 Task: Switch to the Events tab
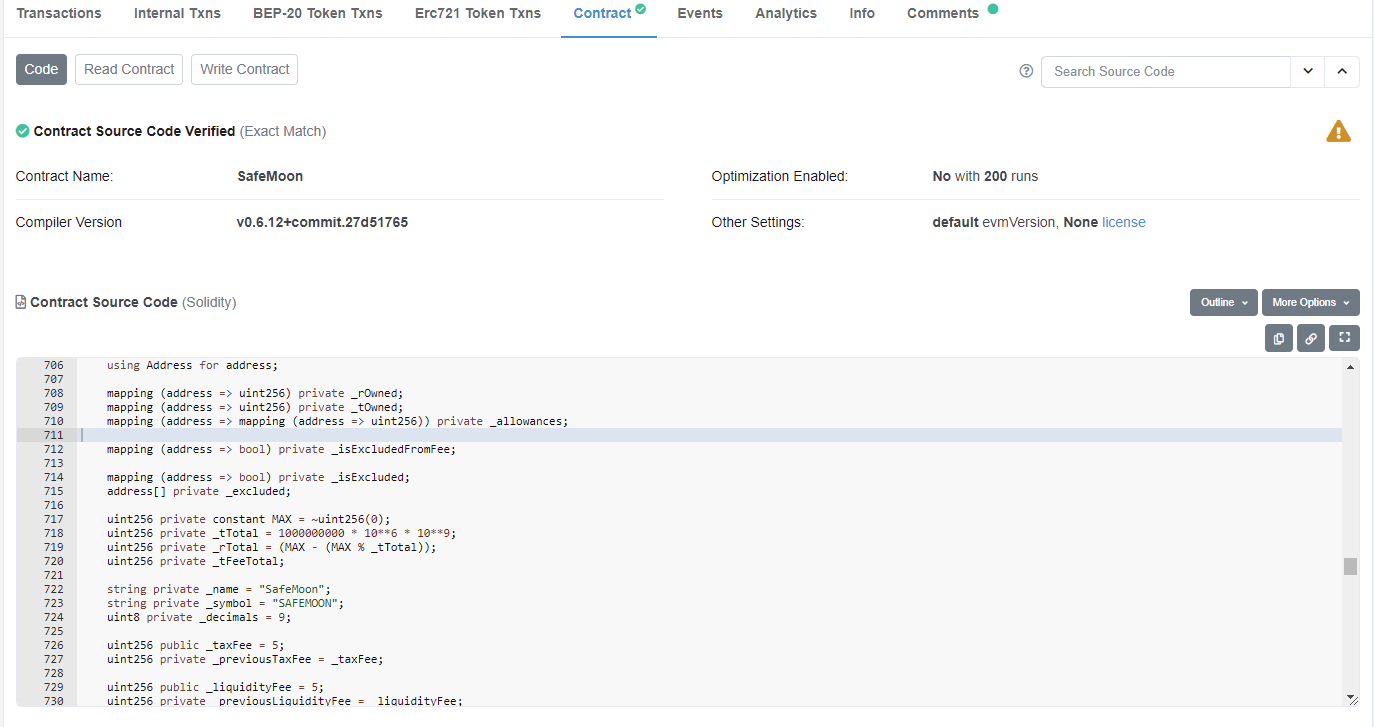(700, 13)
